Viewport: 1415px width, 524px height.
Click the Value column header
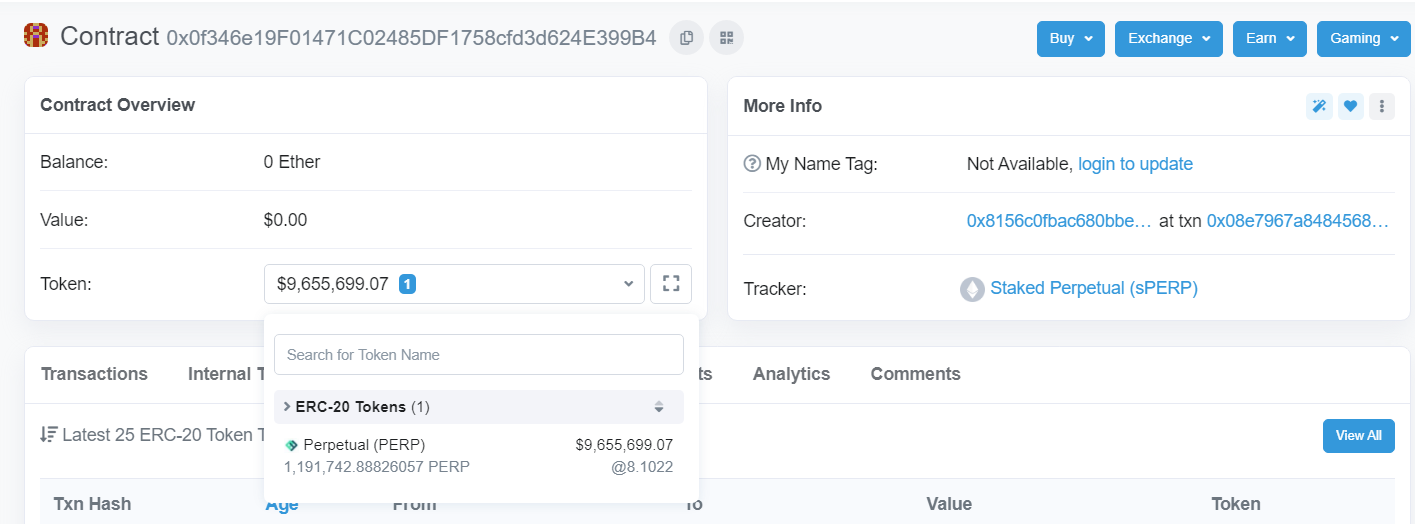[x=949, y=504]
